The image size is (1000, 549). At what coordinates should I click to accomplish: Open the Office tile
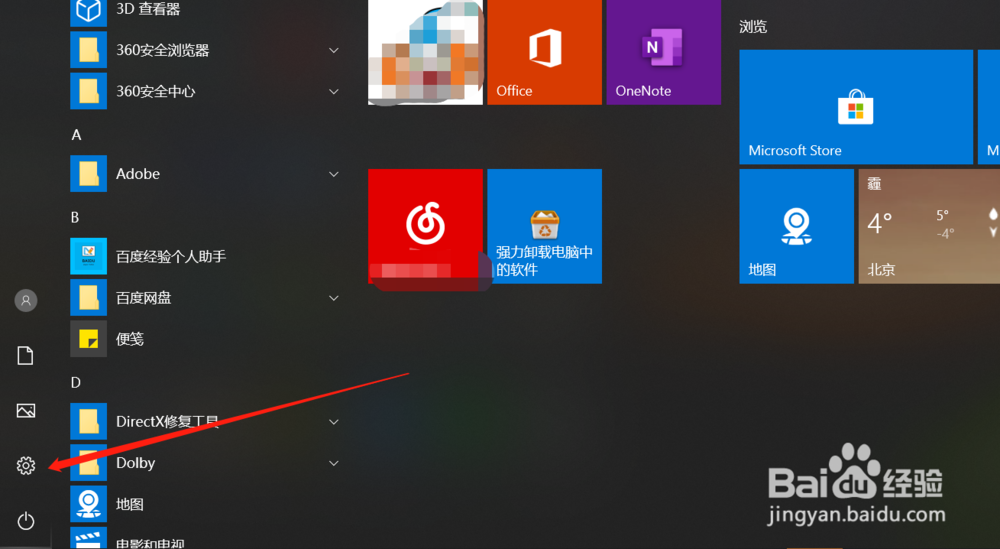(x=545, y=52)
